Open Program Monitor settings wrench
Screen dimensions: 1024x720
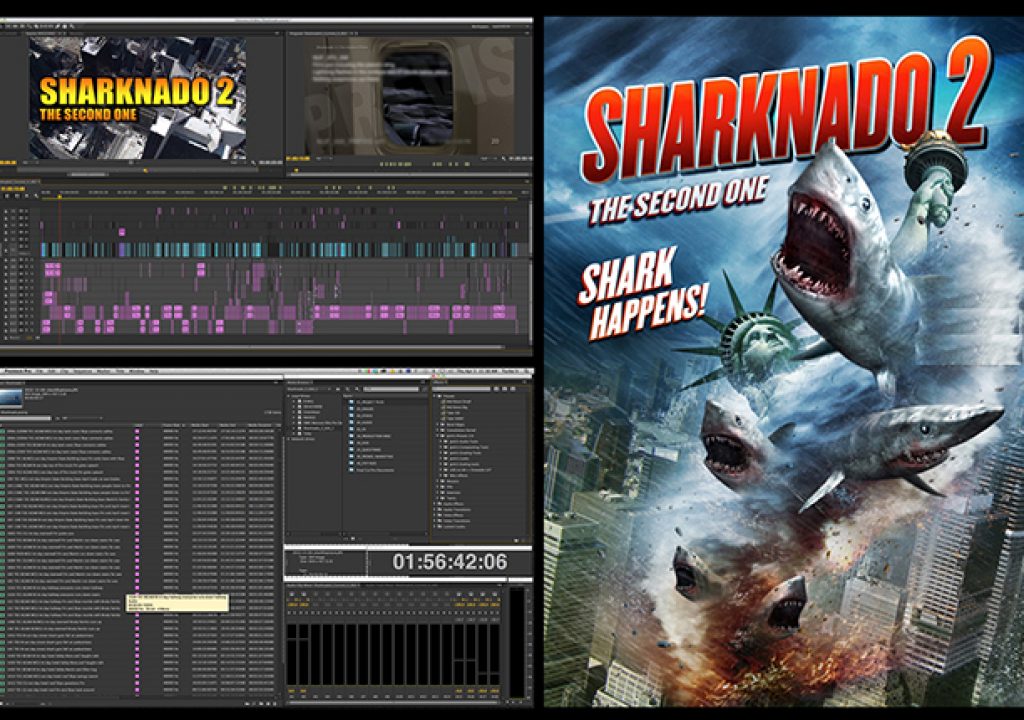(x=504, y=159)
